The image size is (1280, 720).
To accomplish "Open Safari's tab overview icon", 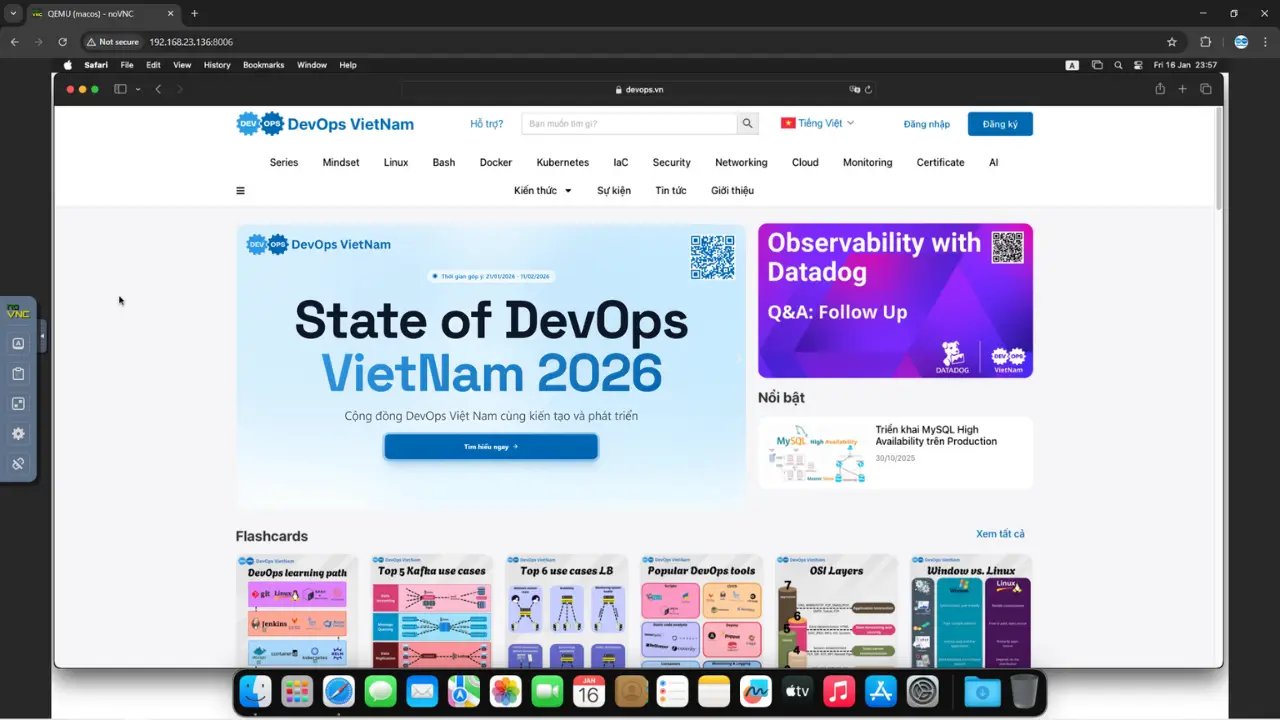I will pyautogui.click(x=1206, y=89).
